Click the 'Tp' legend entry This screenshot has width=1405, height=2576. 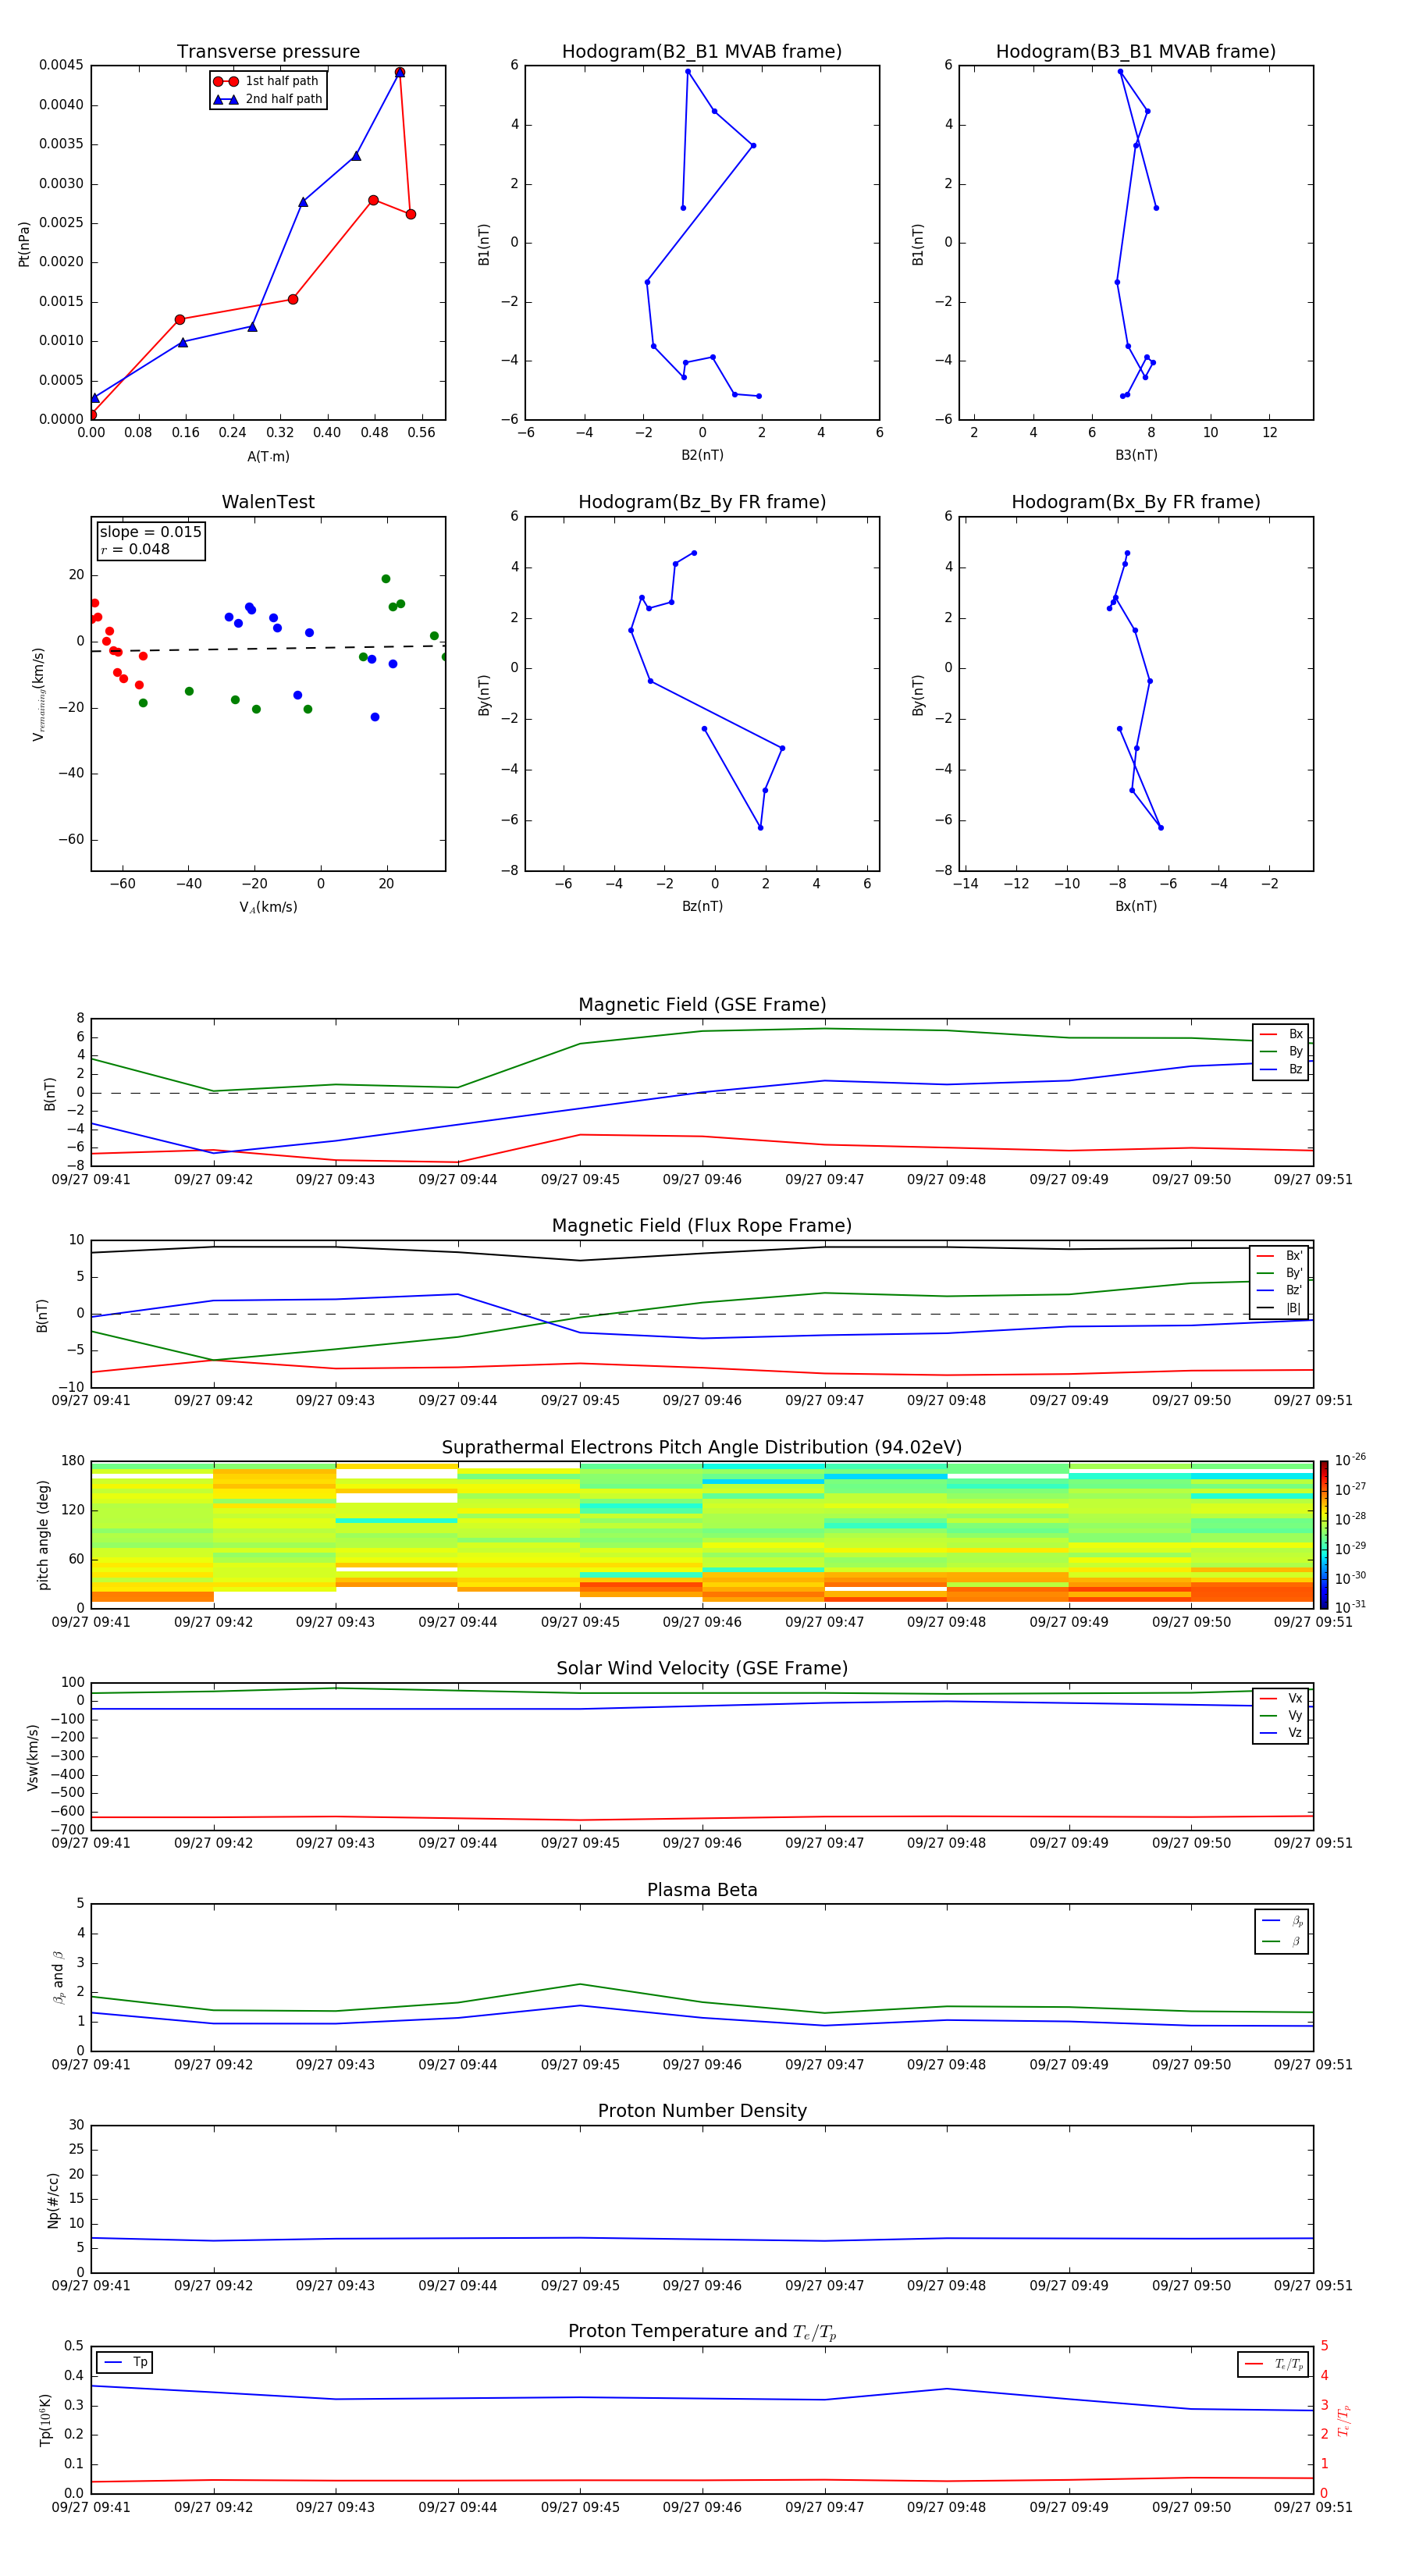(124, 2362)
